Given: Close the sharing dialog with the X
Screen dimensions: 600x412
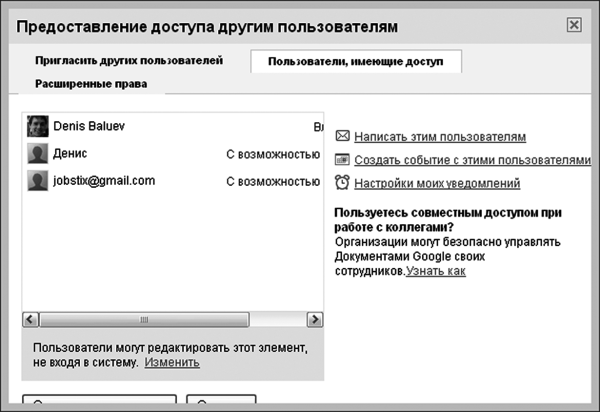Looking at the screenshot, I should (x=573, y=25).
